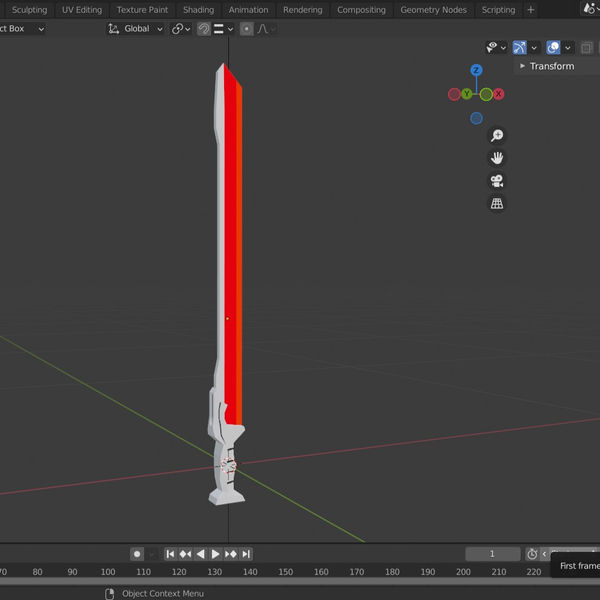The height and width of the screenshot is (600, 600).
Task: Click the current frame field showing 1
Action: [x=492, y=554]
